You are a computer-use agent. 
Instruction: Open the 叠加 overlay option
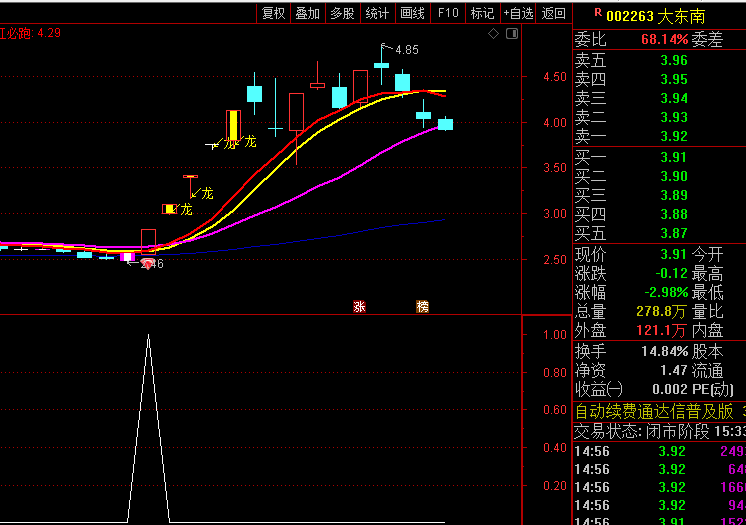(308, 13)
